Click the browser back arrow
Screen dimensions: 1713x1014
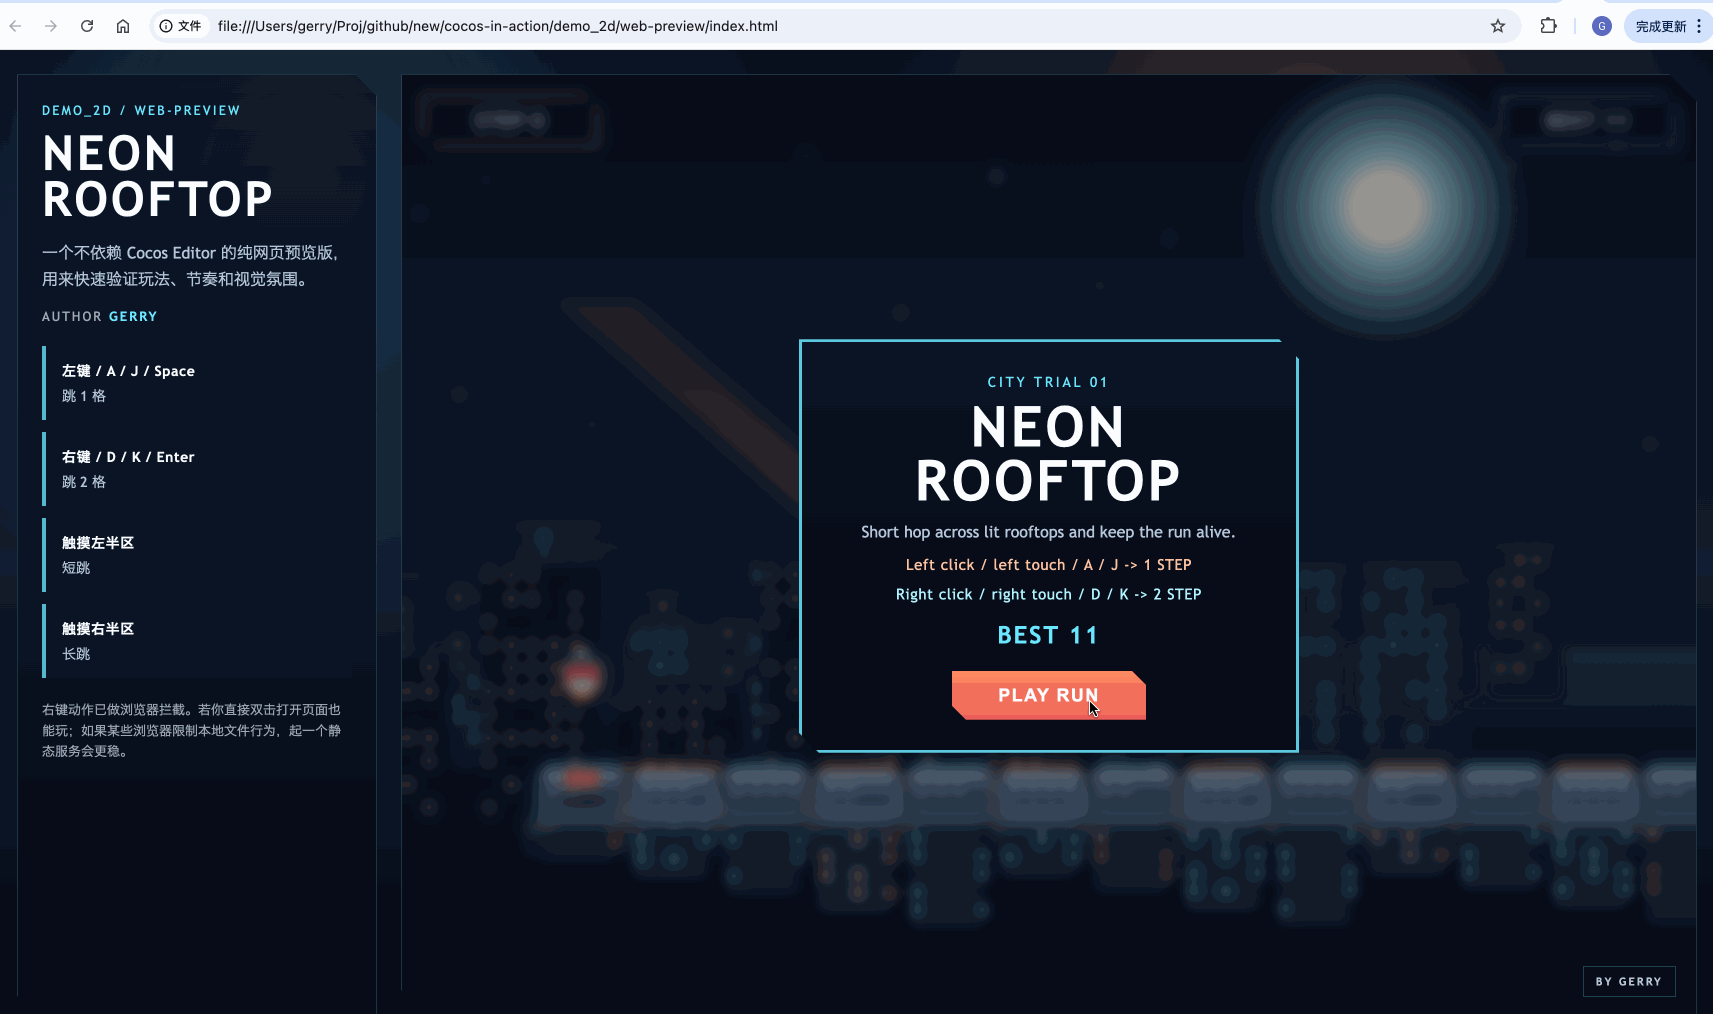tap(16, 26)
